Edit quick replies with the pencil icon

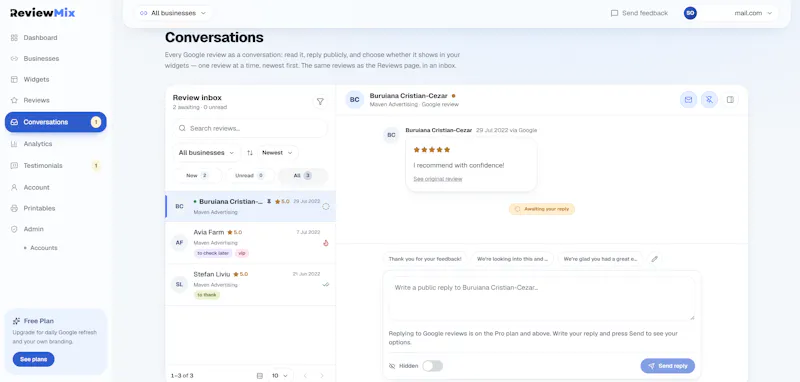pyautogui.click(x=655, y=259)
